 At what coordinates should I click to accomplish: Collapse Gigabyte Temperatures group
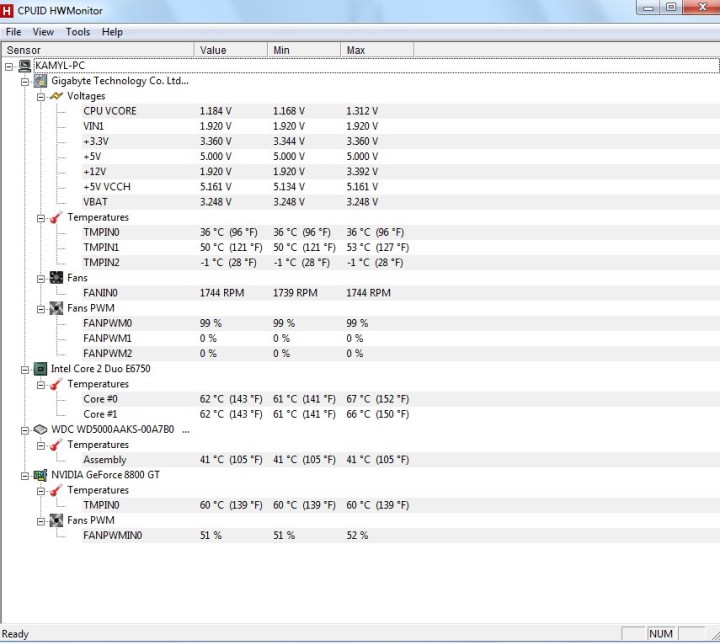(x=40, y=218)
